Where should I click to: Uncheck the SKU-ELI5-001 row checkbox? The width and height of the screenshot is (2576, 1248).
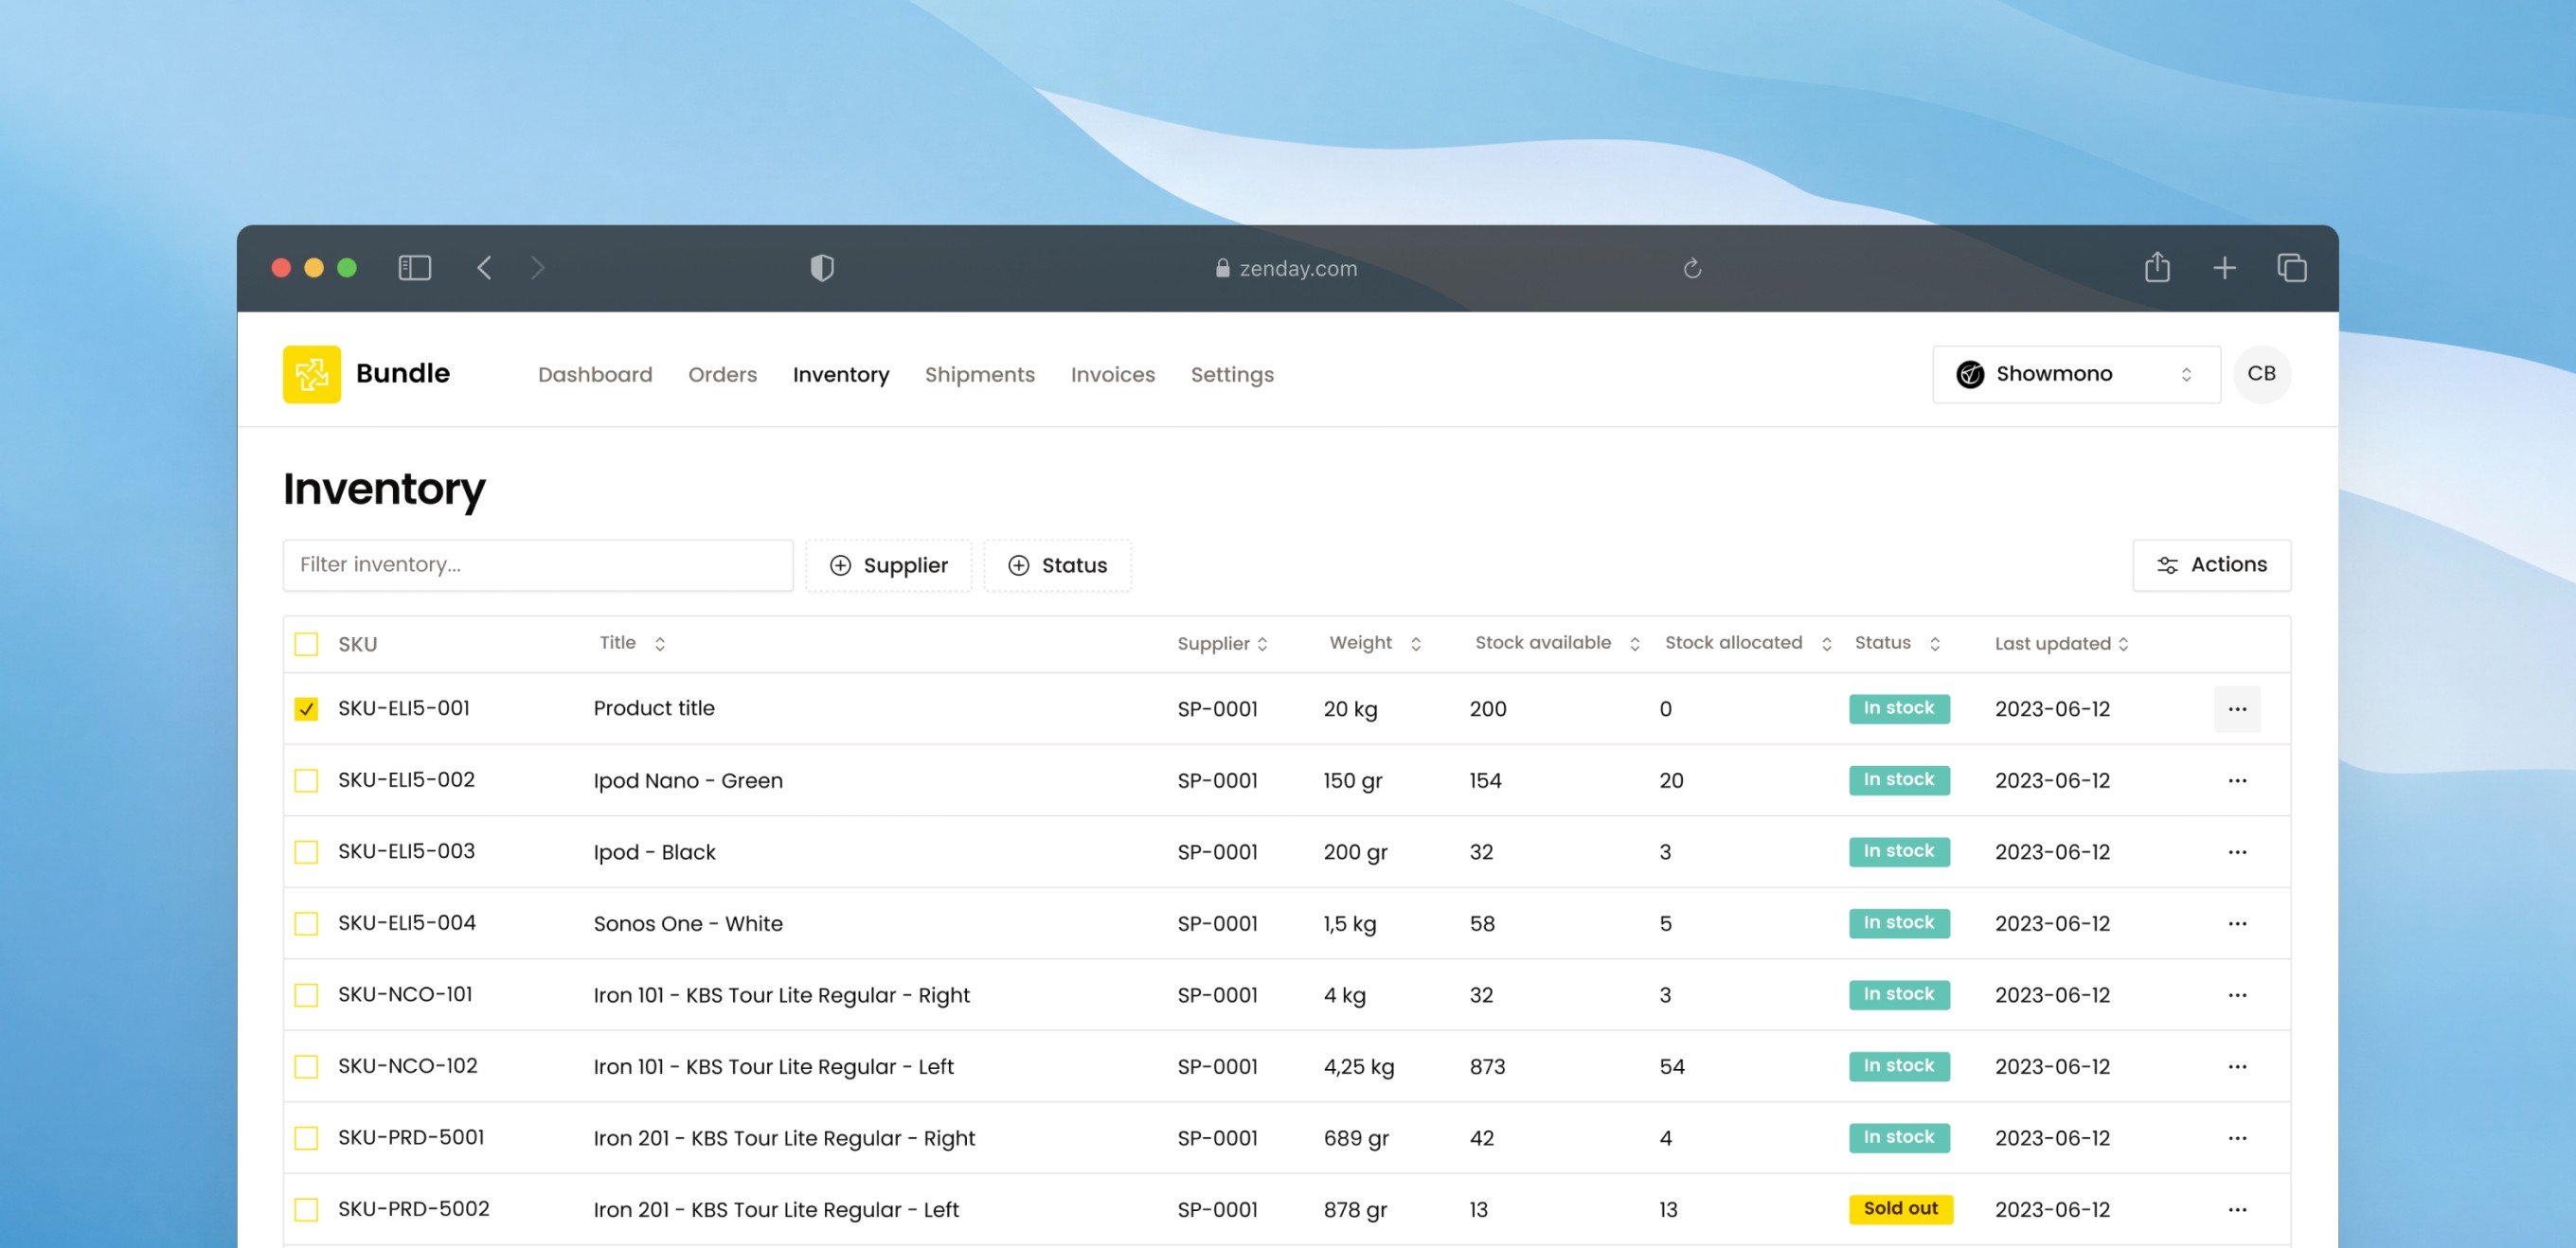pyautogui.click(x=306, y=709)
